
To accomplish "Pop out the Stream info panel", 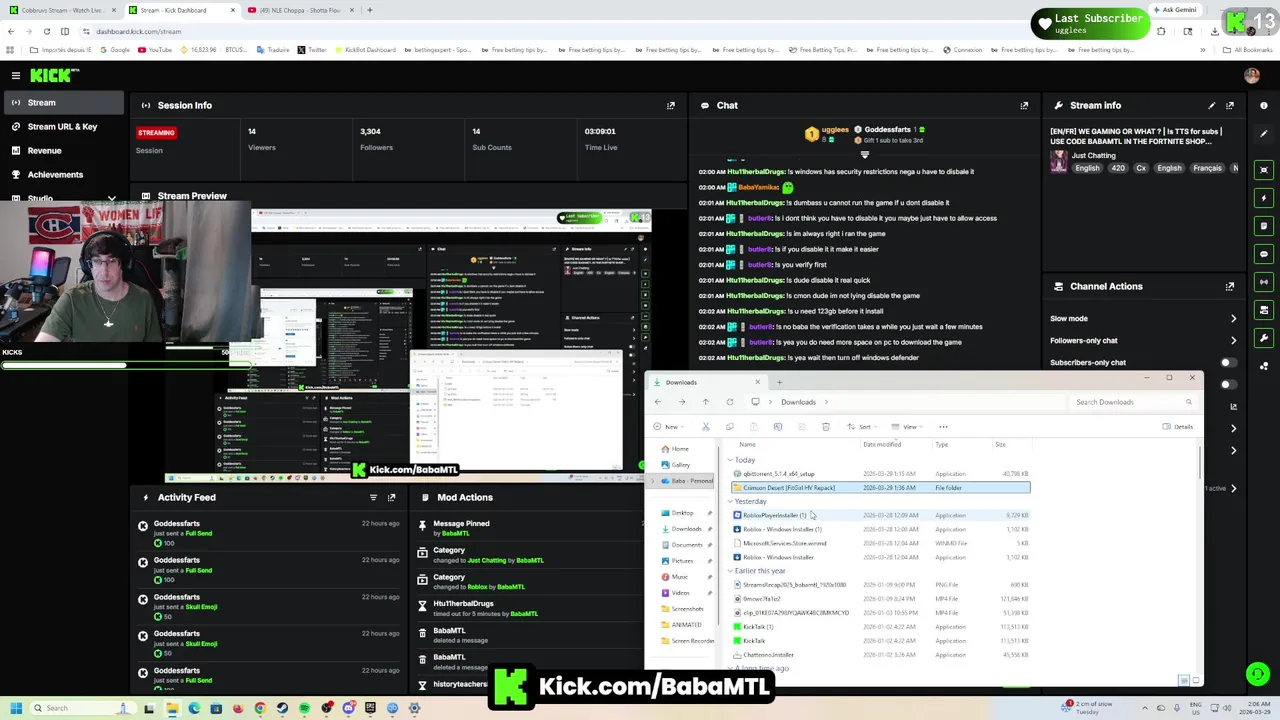I will [x=1230, y=105].
